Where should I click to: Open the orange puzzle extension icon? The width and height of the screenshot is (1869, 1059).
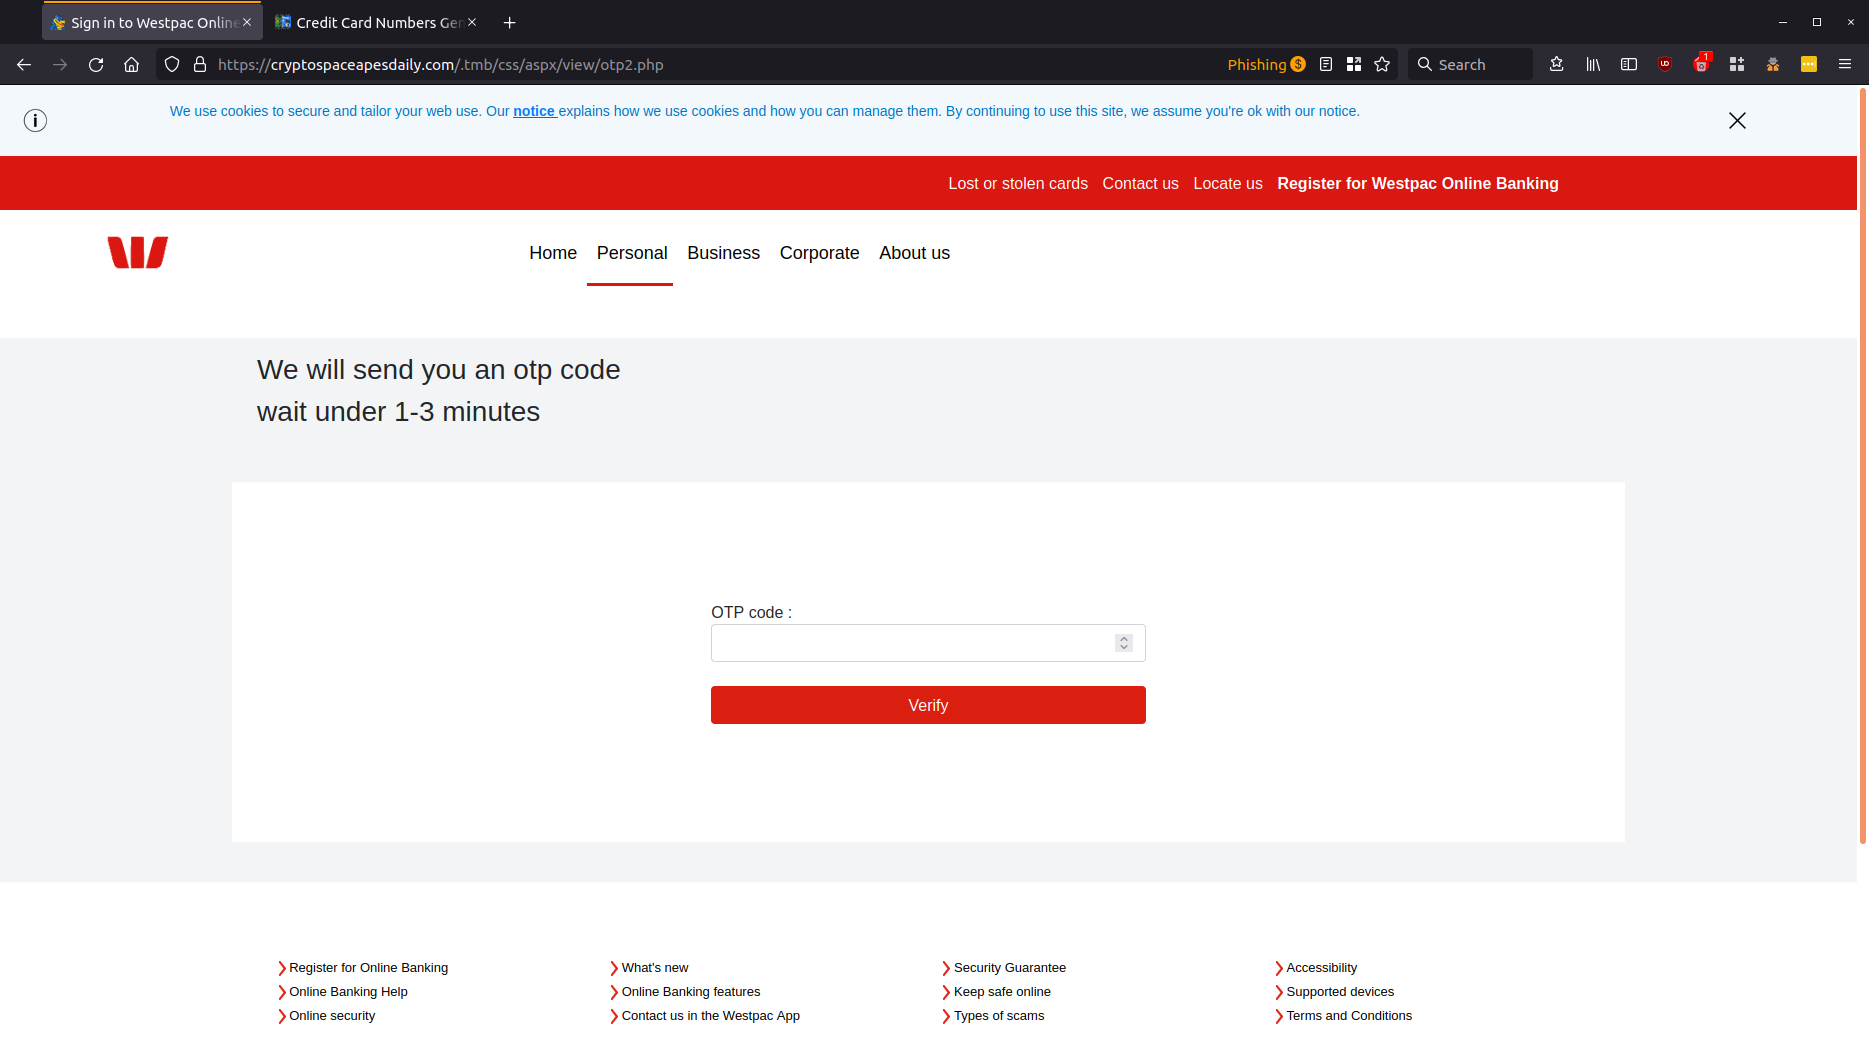tap(1773, 65)
